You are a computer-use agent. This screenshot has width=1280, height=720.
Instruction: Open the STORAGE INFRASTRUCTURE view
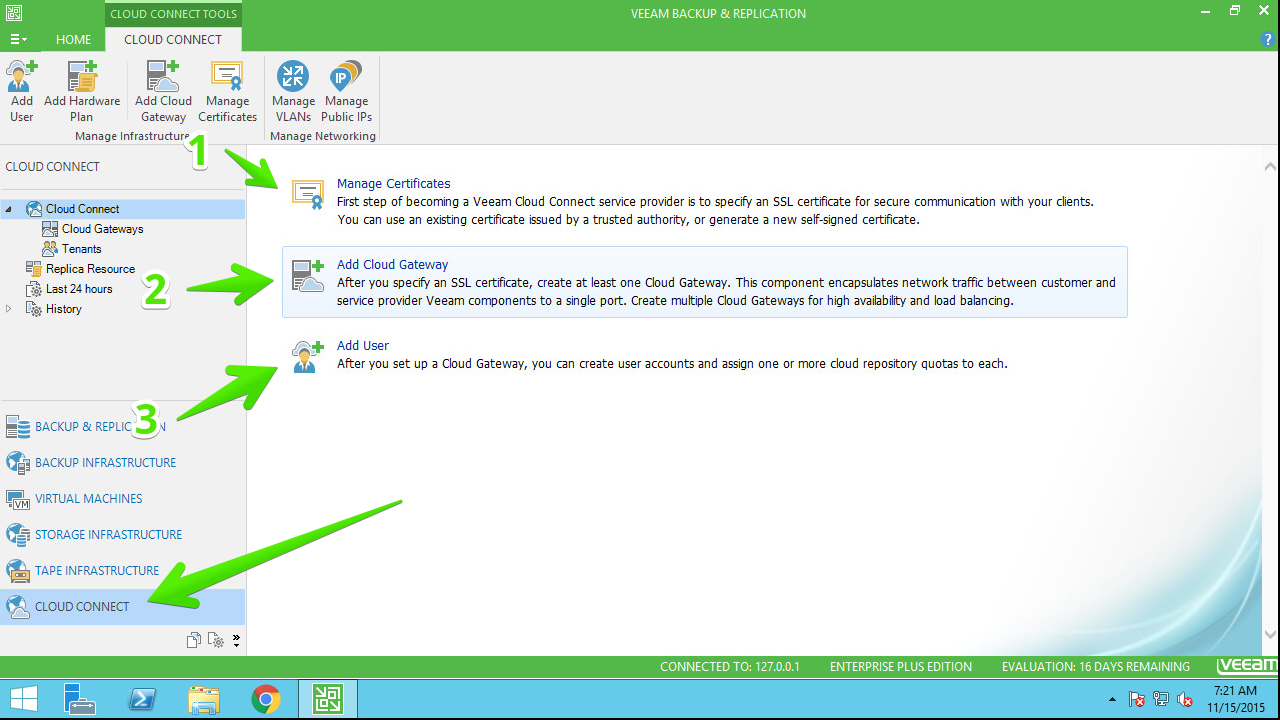point(122,535)
